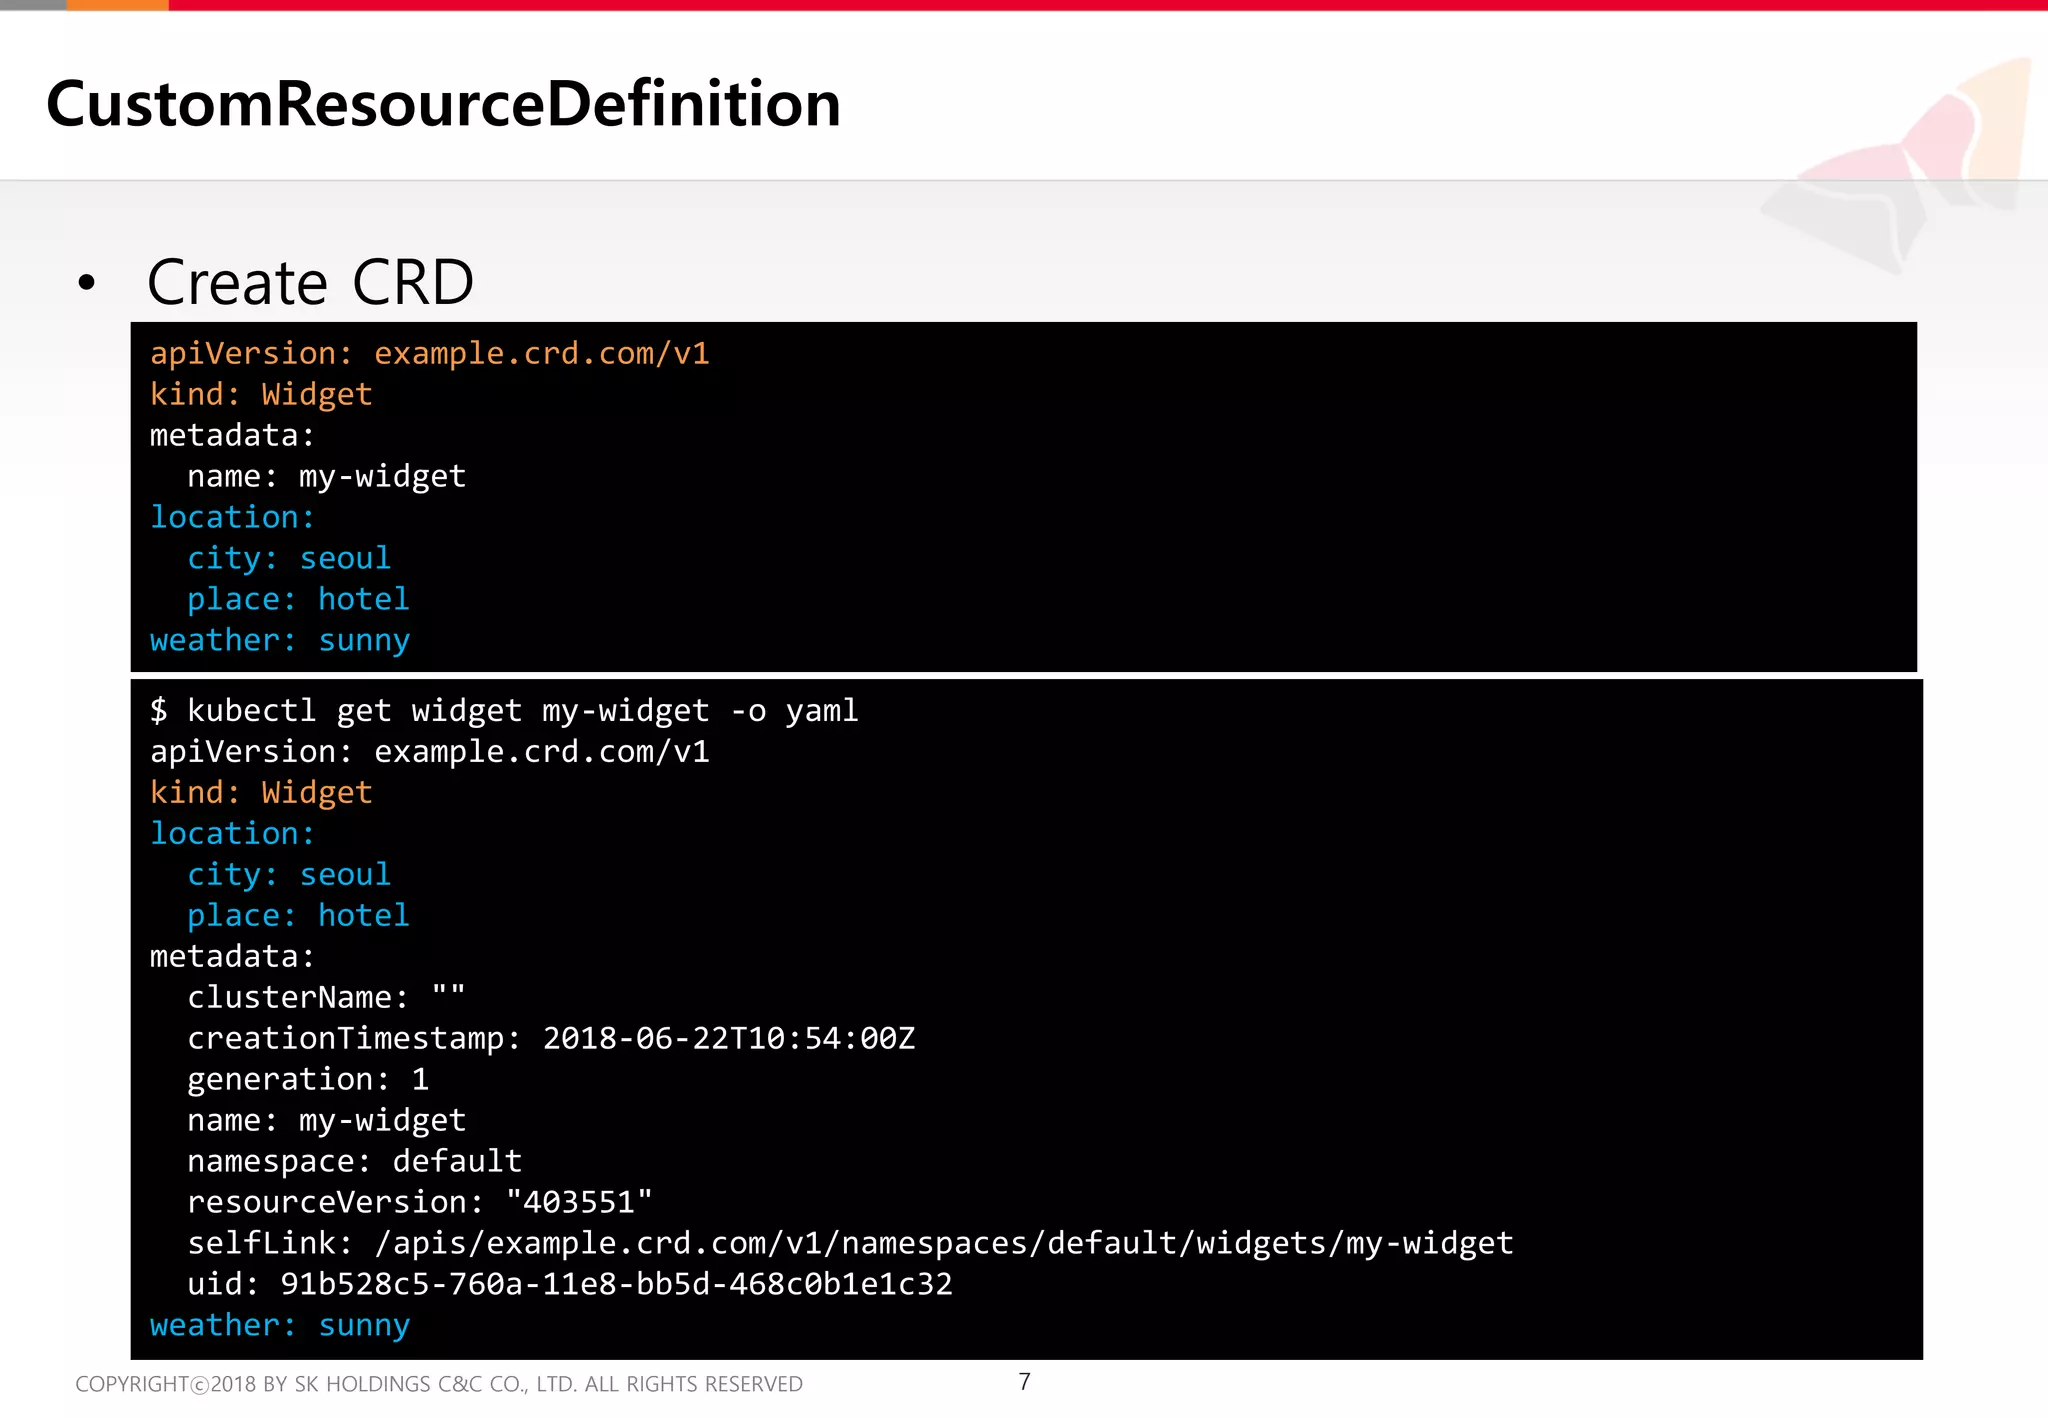Click weather: sunny in output block
The height and width of the screenshot is (1418, 2048).
click(x=279, y=1325)
